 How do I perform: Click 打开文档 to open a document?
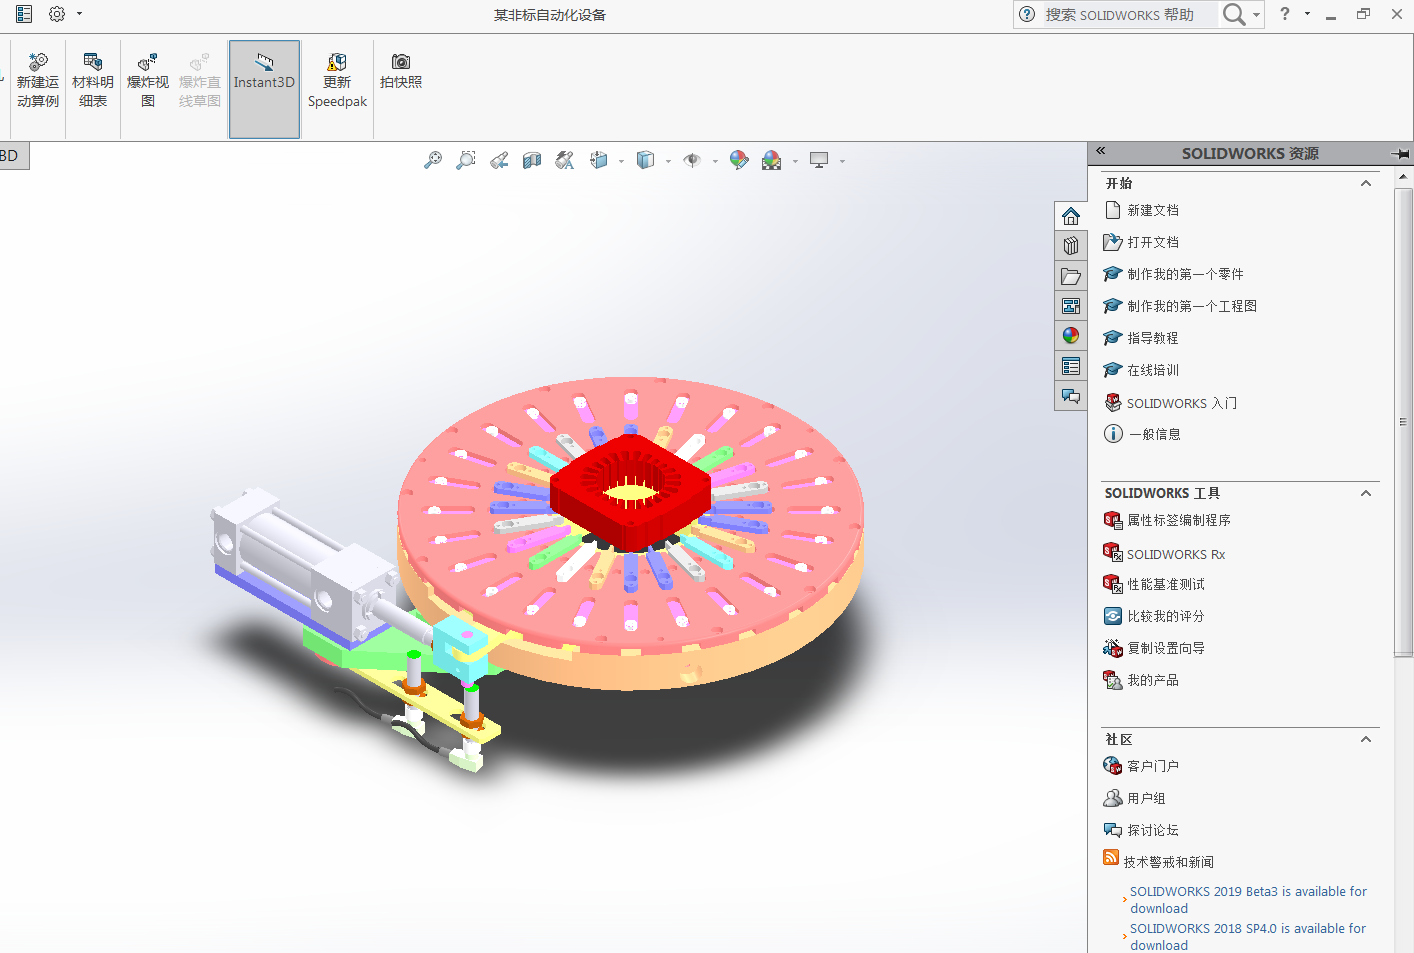pos(1141,242)
